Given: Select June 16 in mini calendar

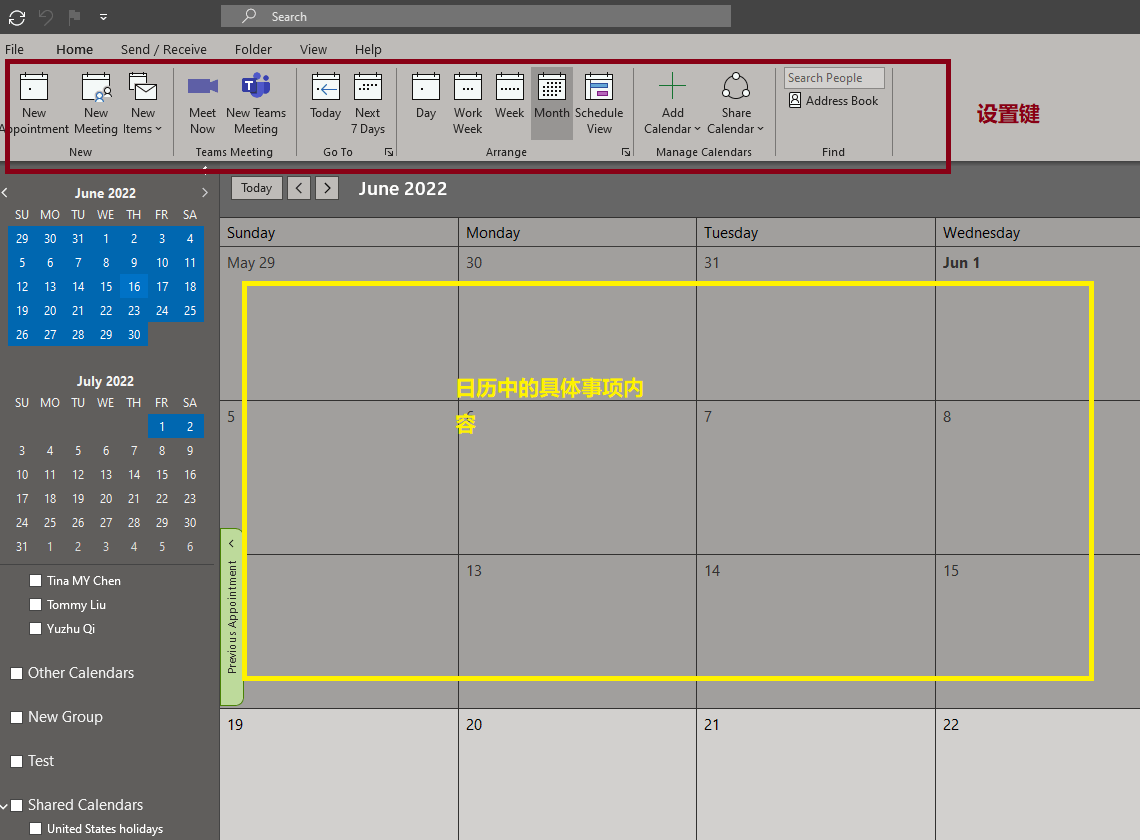Looking at the screenshot, I should pos(135,287).
